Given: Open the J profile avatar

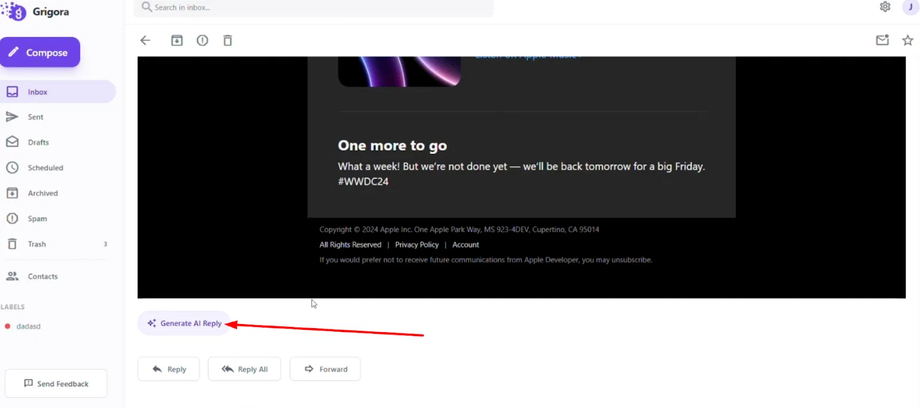Looking at the screenshot, I should (911, 7).
